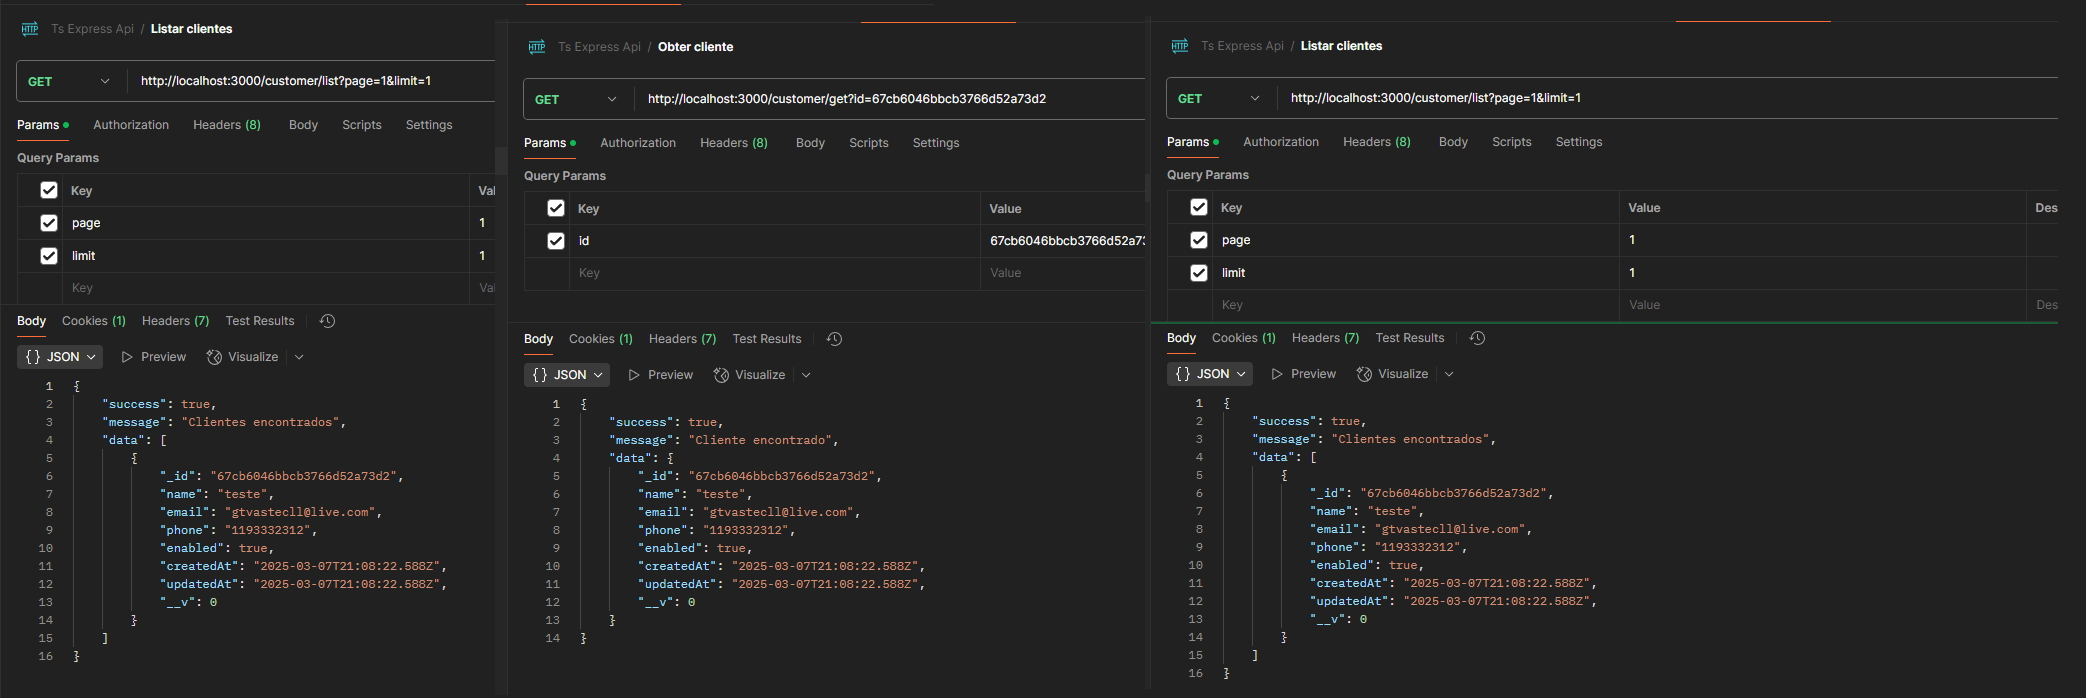The height and width of the screenshot is (698, 2086).
Task: Click Visualize icon in right panel
Action: [1364, 374]
